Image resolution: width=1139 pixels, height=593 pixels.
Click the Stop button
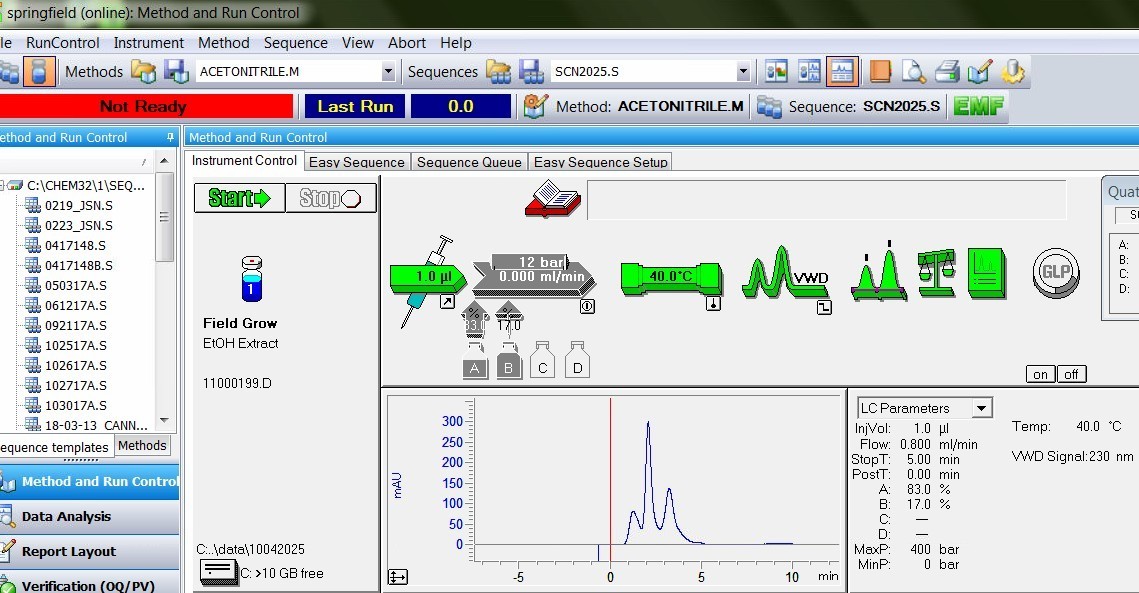[331, 198]
